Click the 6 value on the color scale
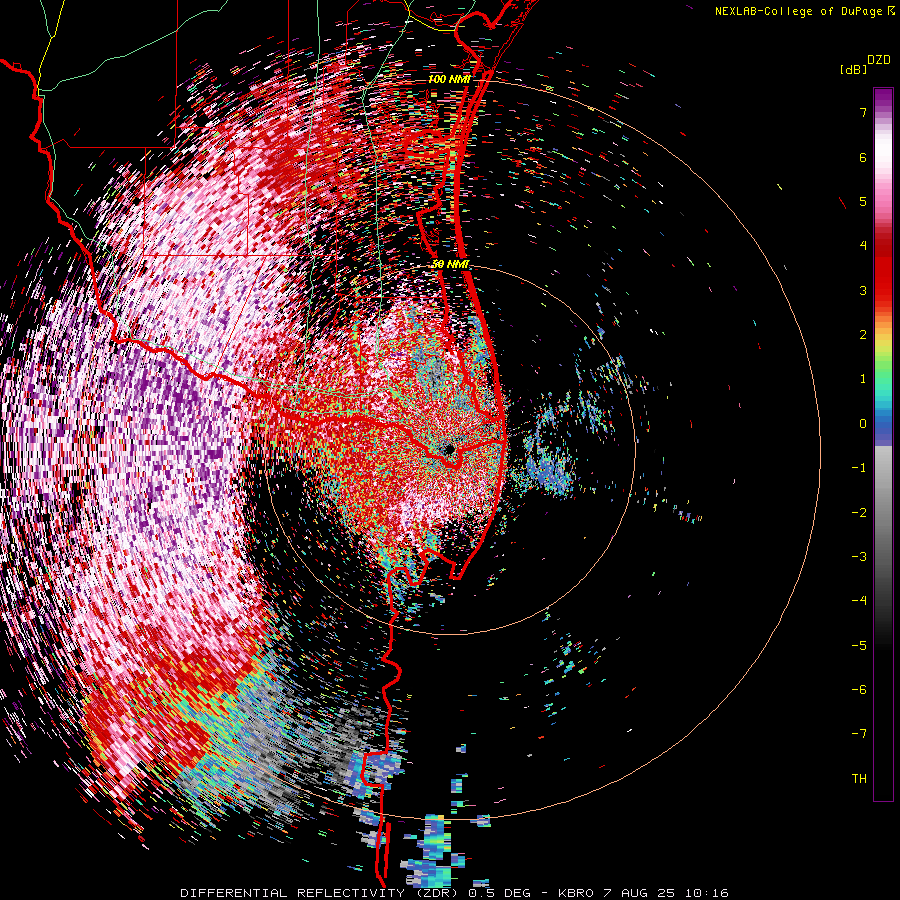Screen dimensions: 900x900 tap(863, 157)
